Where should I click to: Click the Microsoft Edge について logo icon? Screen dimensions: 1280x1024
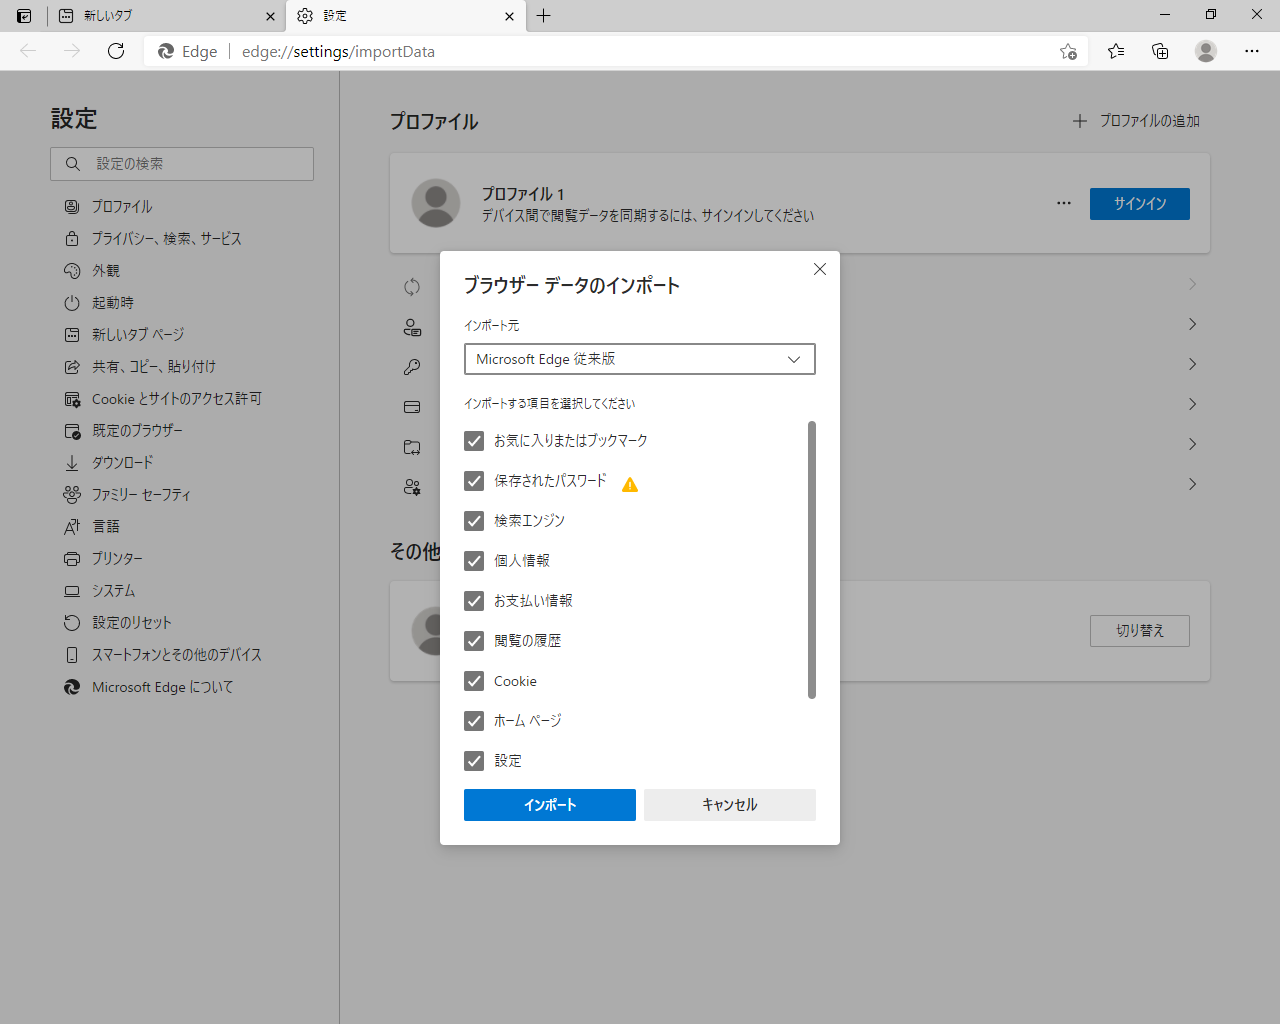[x=72, y=687]
